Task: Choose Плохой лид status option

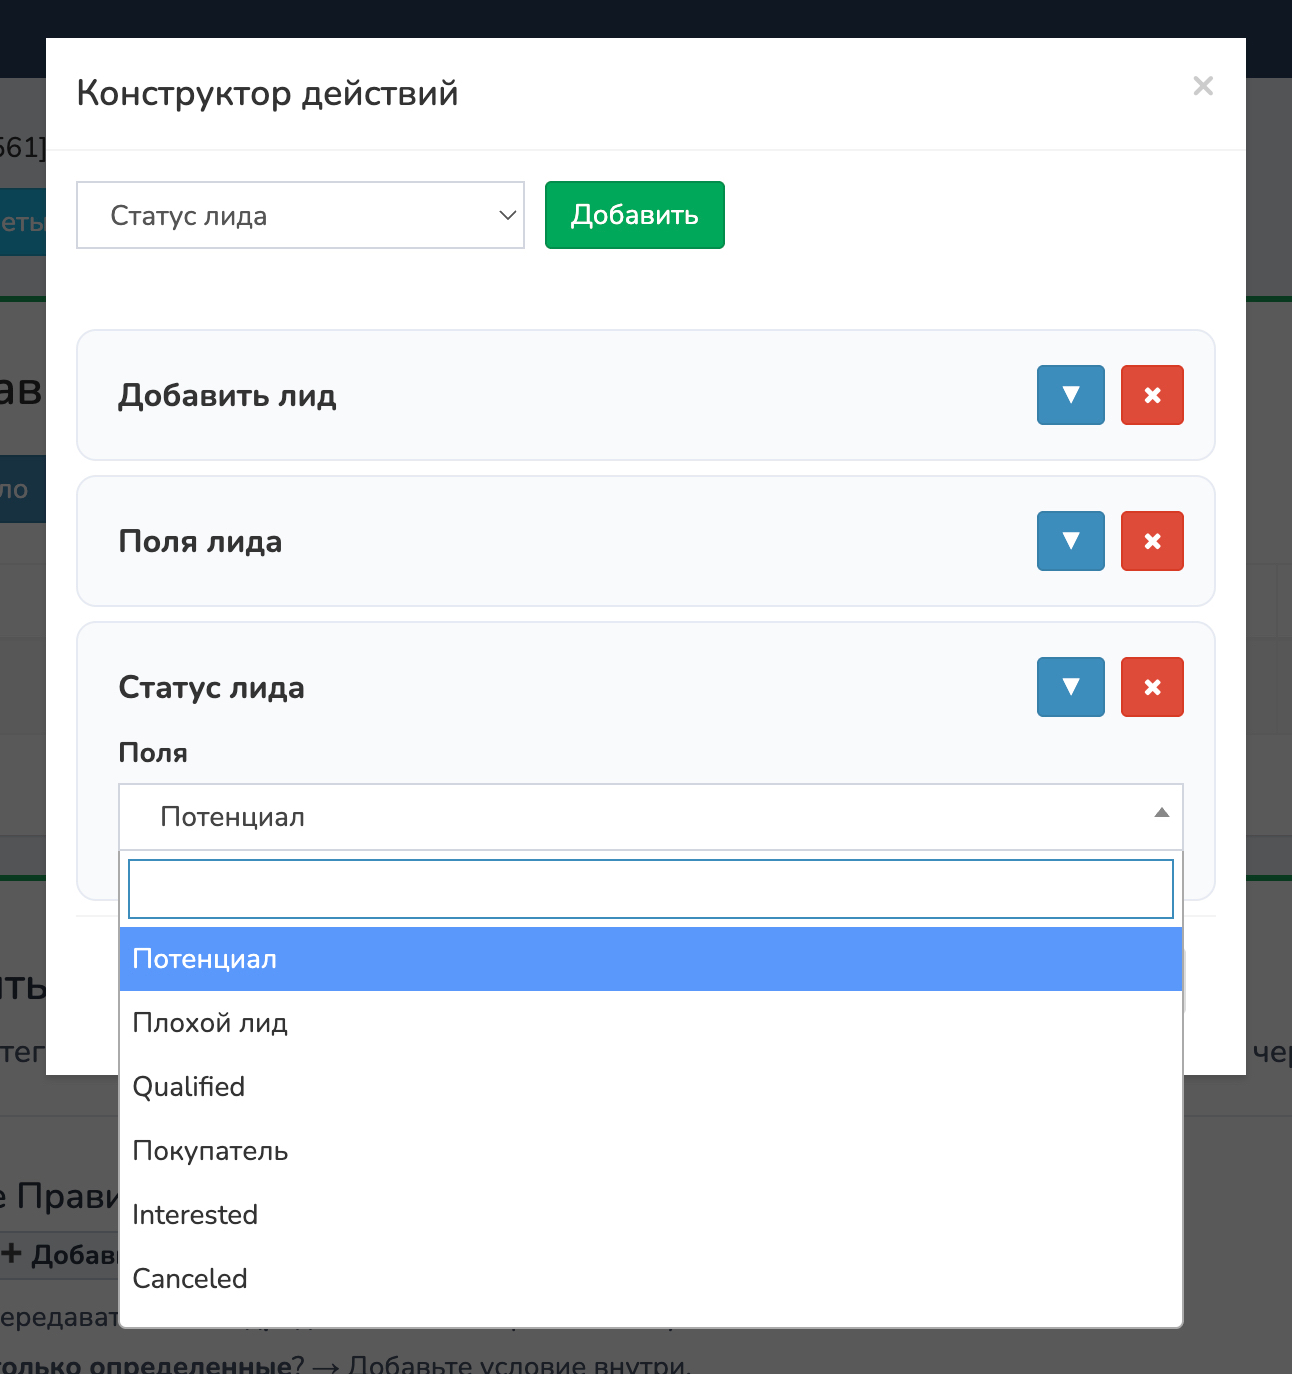Action: tap(650, 1023)
